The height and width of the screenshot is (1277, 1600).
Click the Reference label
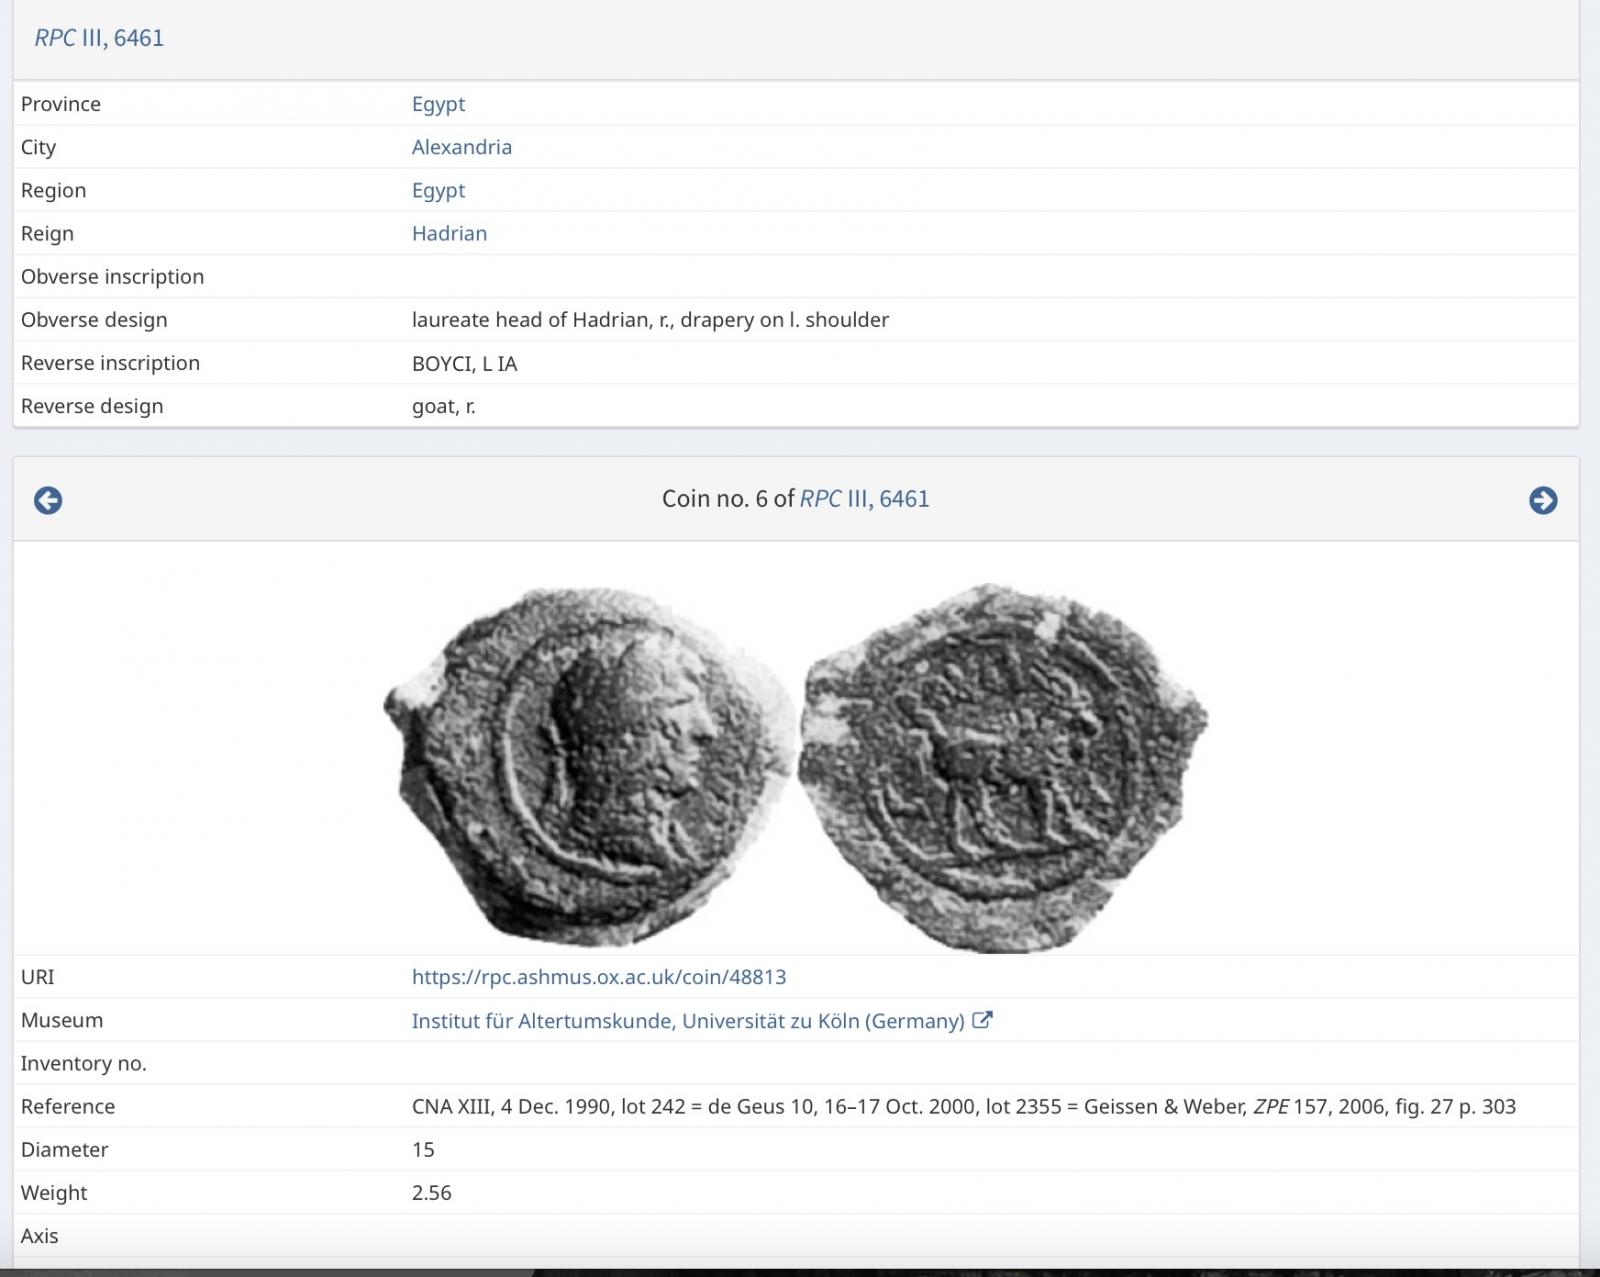[x=68, y=1107]
